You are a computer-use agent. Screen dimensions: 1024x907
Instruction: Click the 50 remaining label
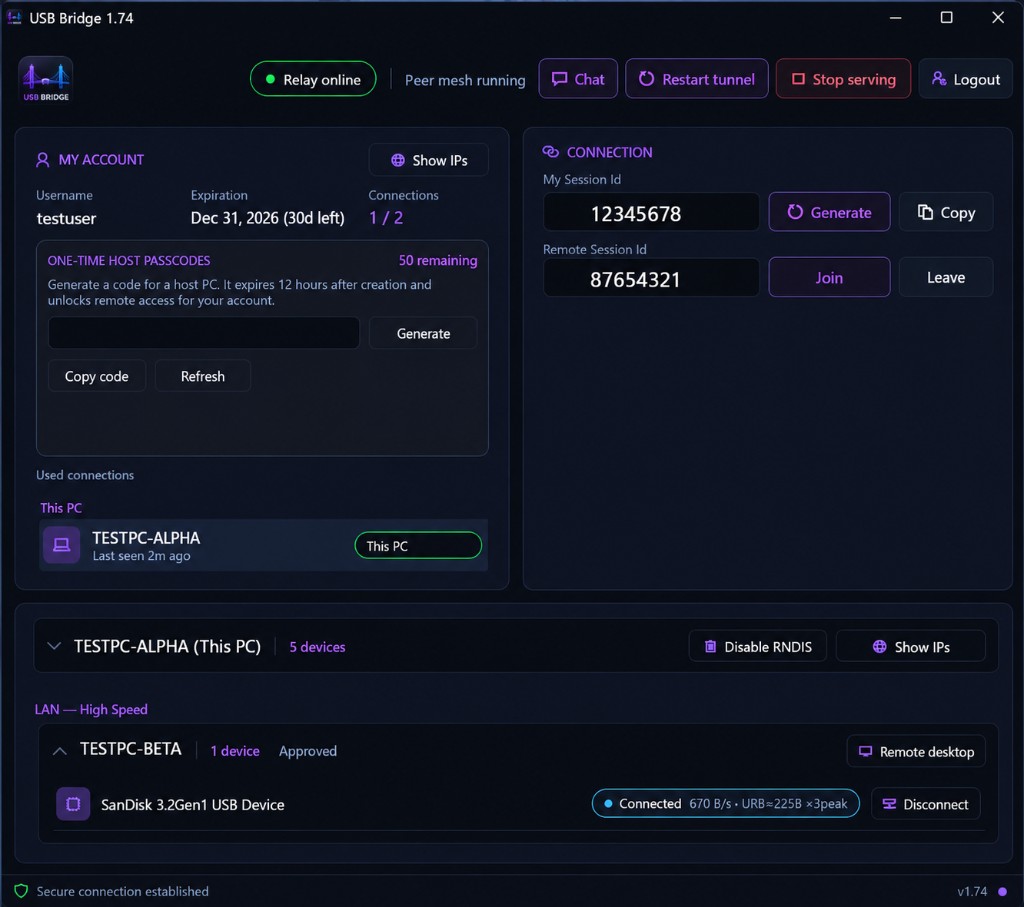[x=438, y=260]
